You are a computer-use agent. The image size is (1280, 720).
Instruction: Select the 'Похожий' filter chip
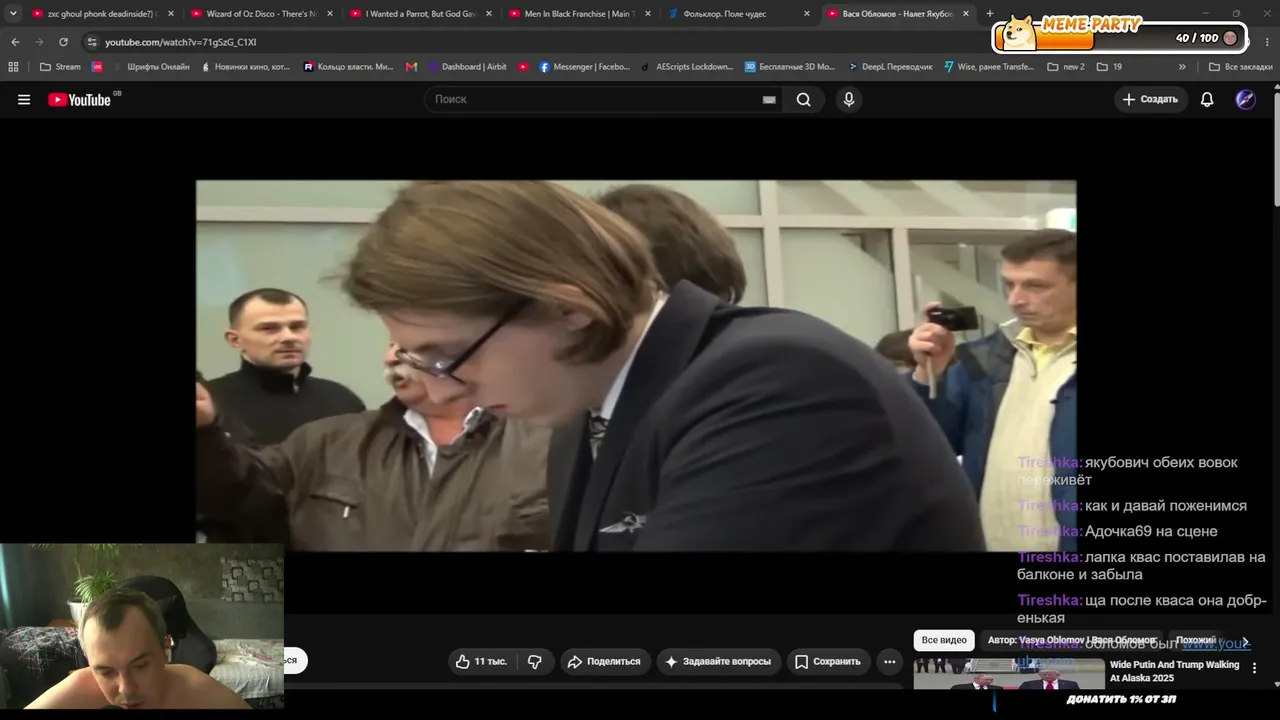coord(1196,640)
